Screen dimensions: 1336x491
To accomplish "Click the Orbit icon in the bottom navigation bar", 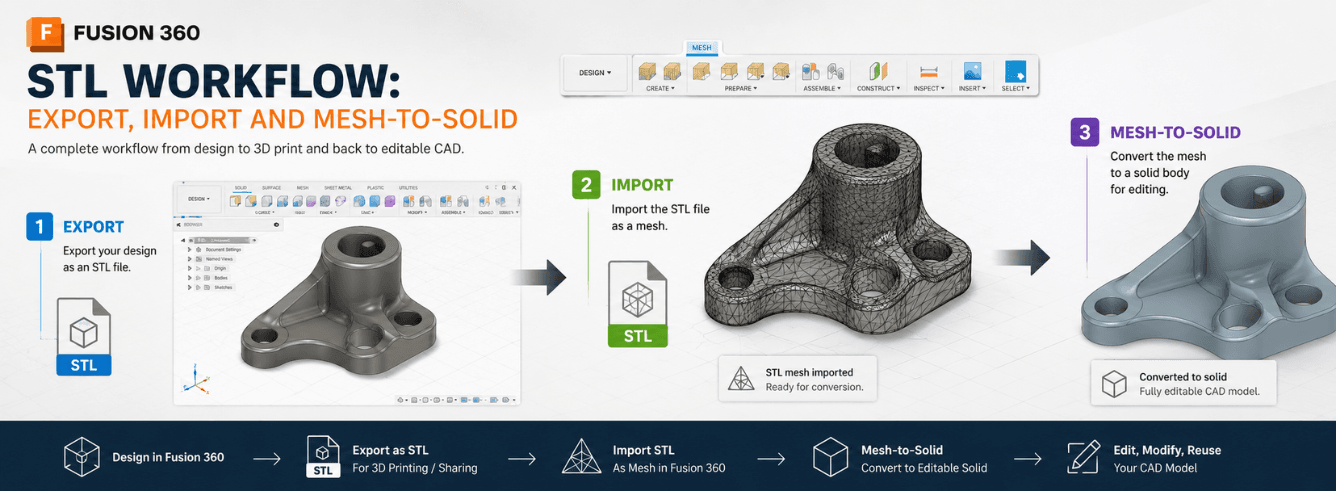I will tap(400, 400).
